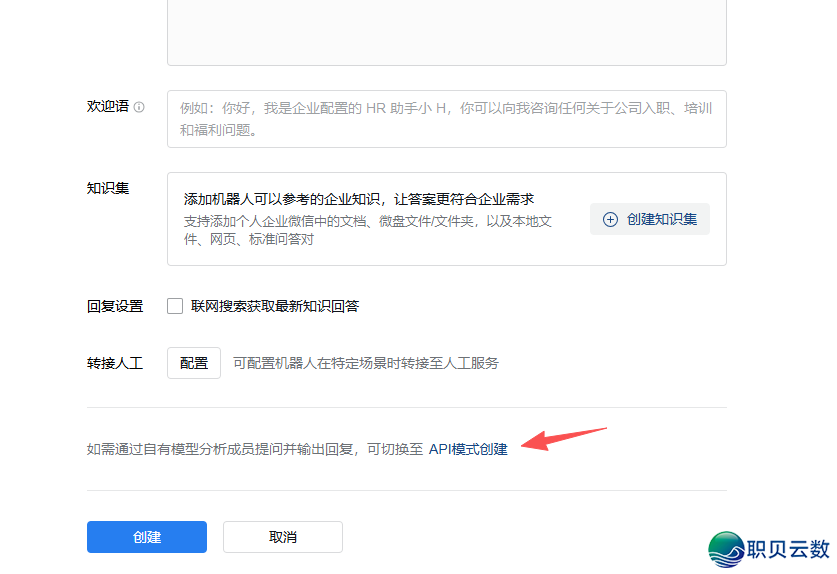The width and height of the screenshot is (837, 574).
Task: Click the 支持添加个人企业微信中的文档 description text
Action: (368, 230)
